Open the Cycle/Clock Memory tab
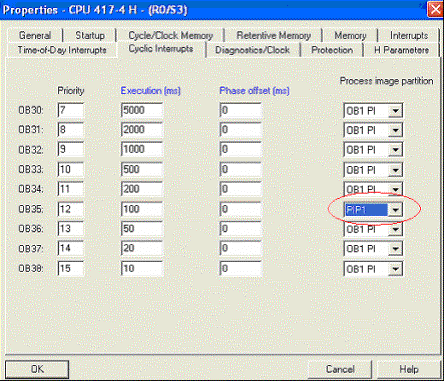 170,35
